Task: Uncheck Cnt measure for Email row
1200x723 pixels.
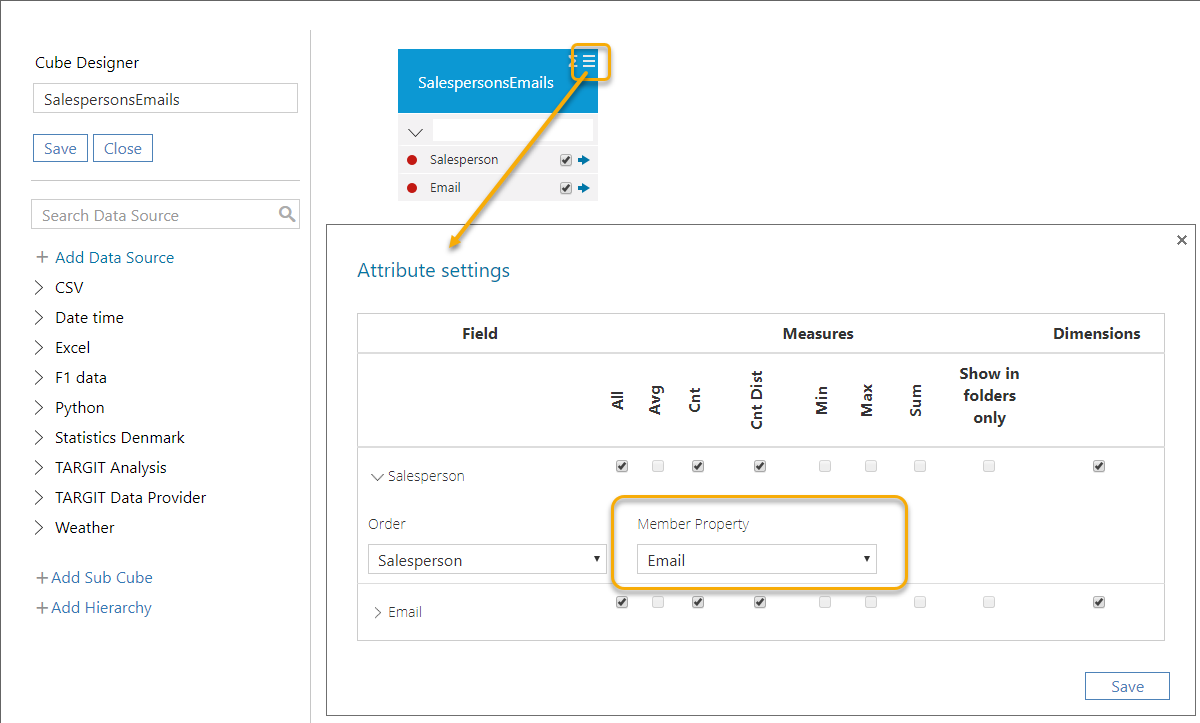Action: [x=698, y=602]
